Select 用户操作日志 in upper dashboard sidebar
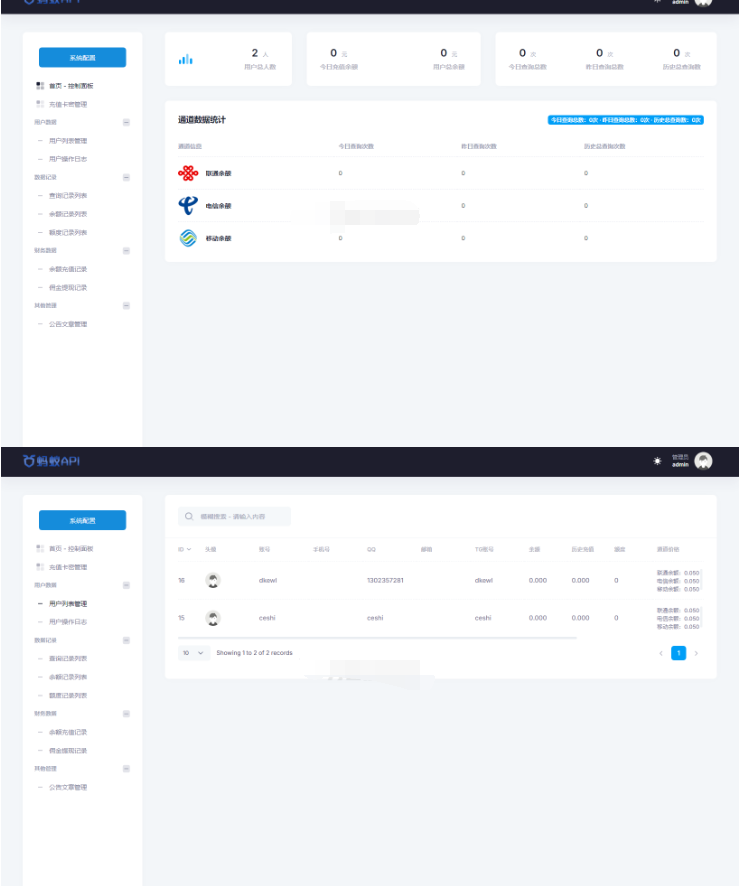 68,159
